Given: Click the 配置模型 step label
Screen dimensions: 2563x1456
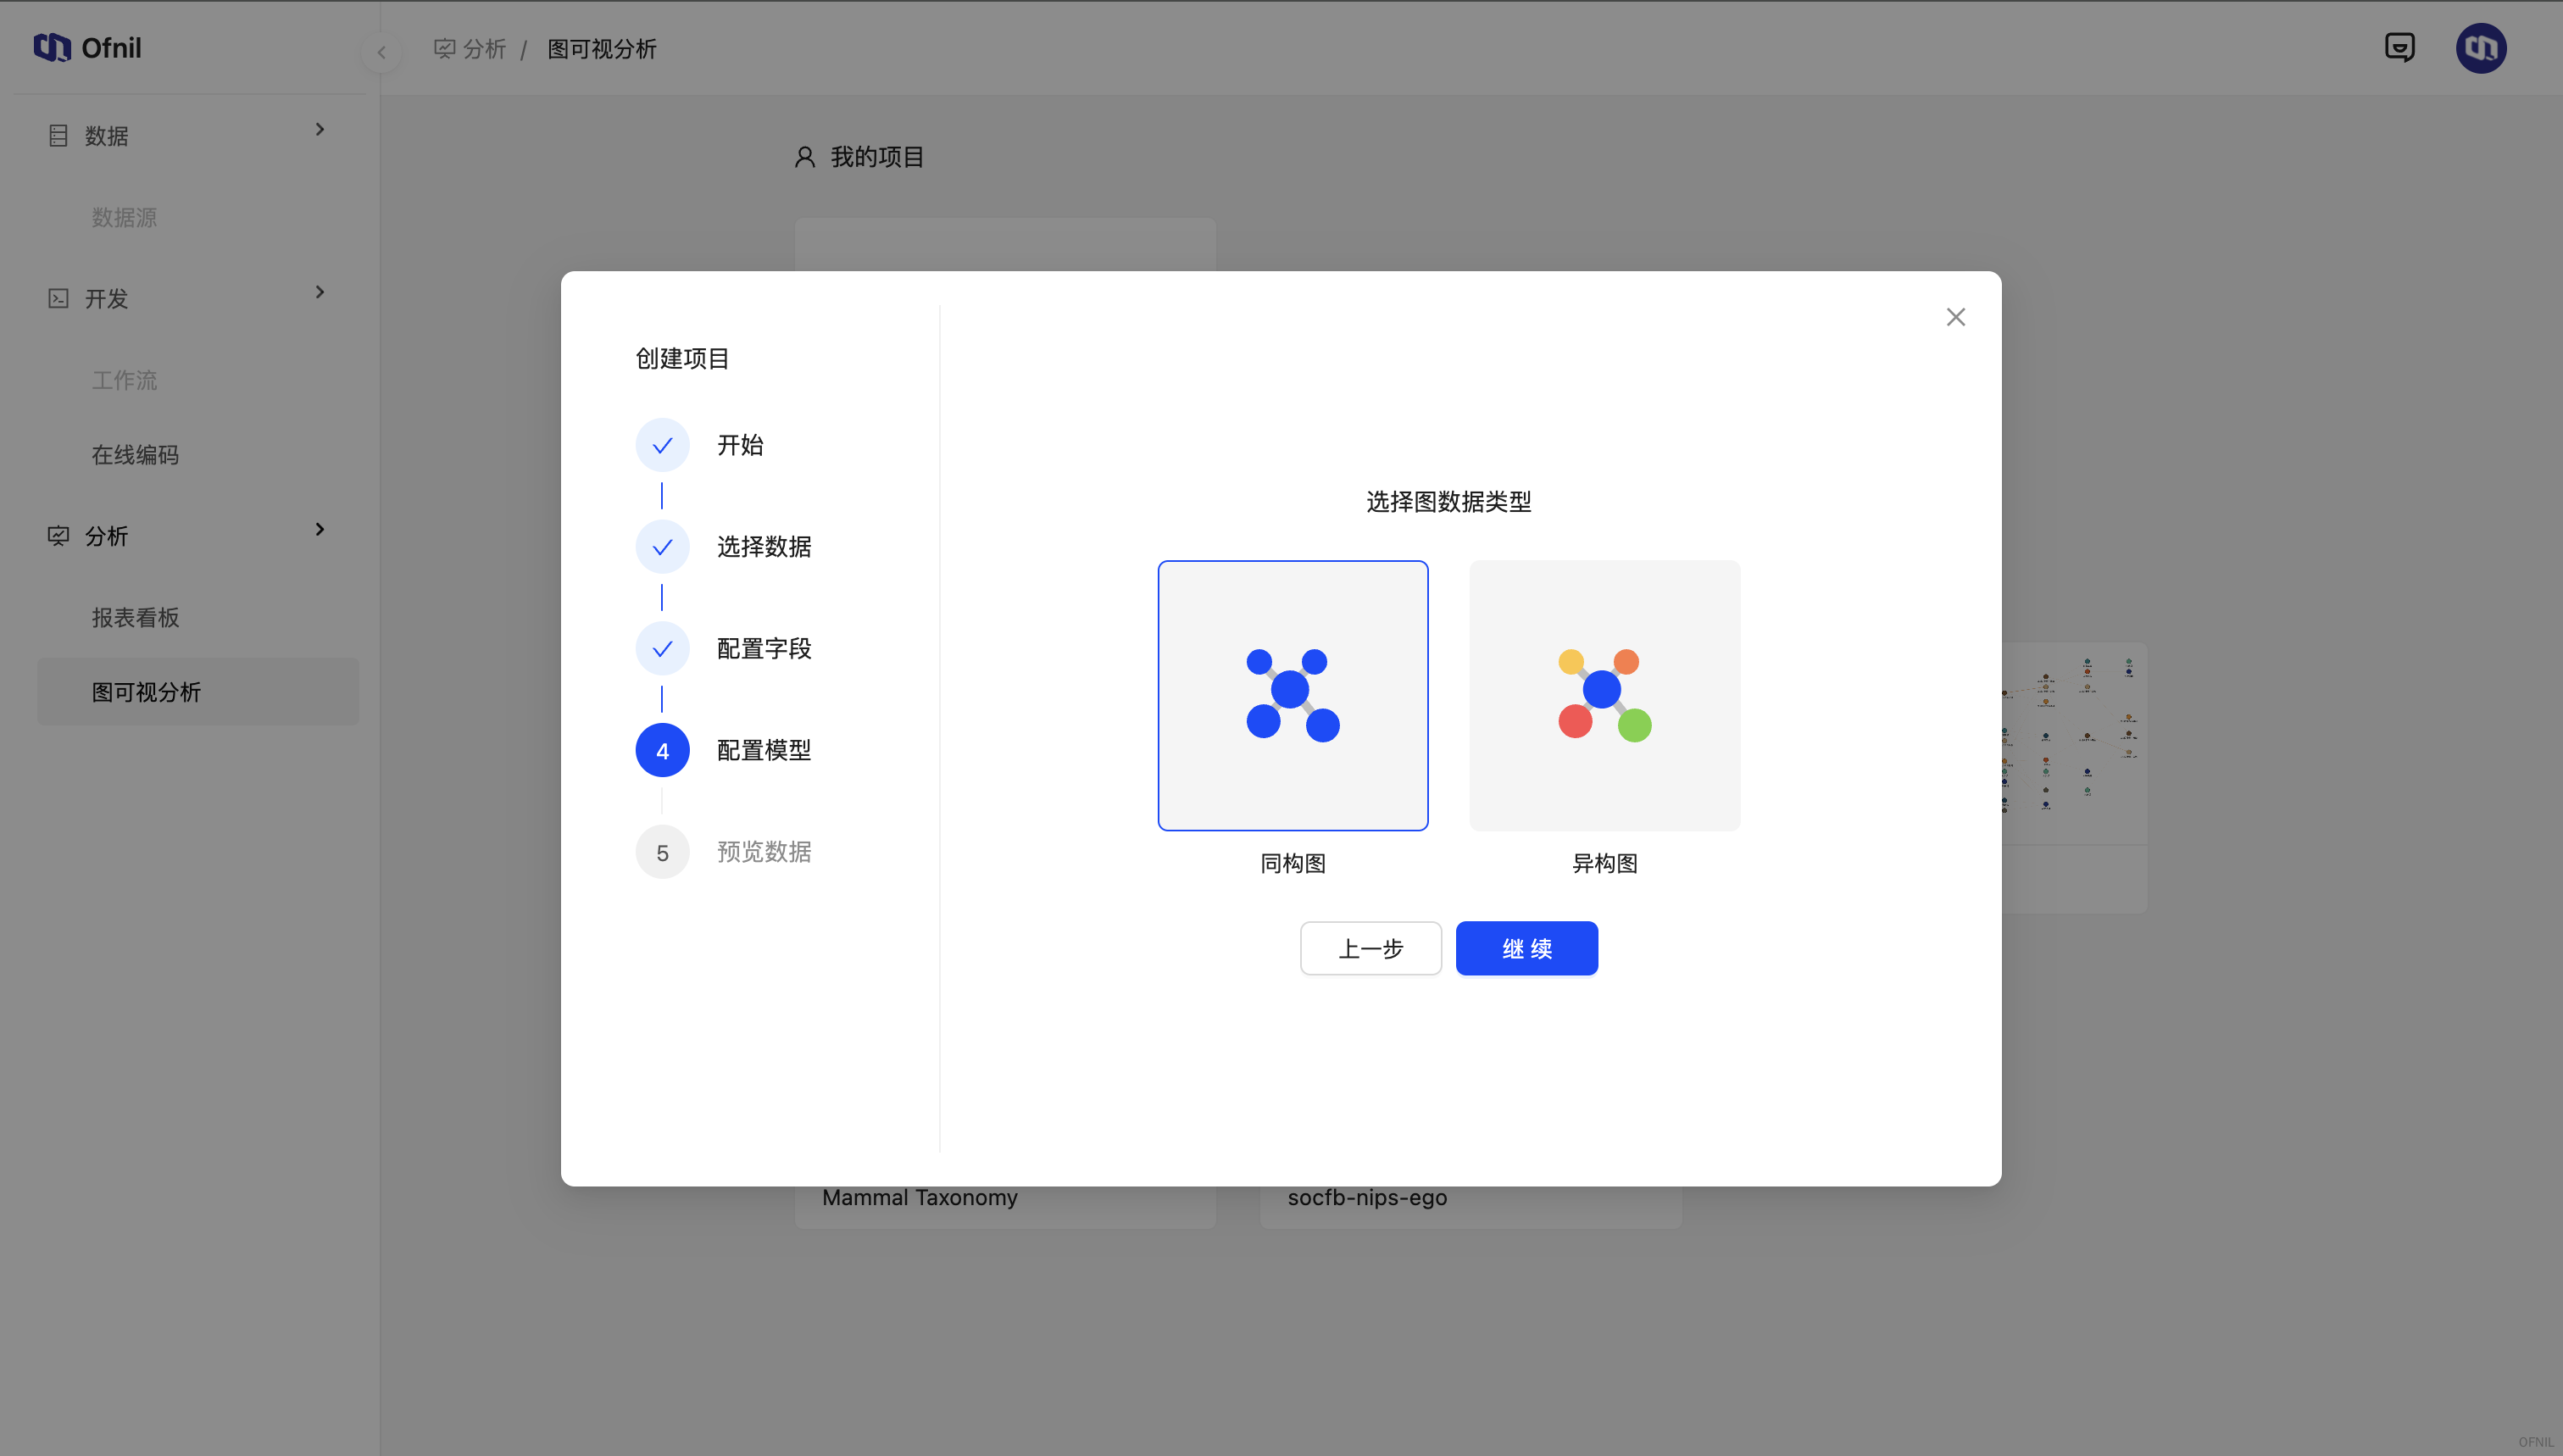Looking at the screenshot, I should tap(764, 750).
